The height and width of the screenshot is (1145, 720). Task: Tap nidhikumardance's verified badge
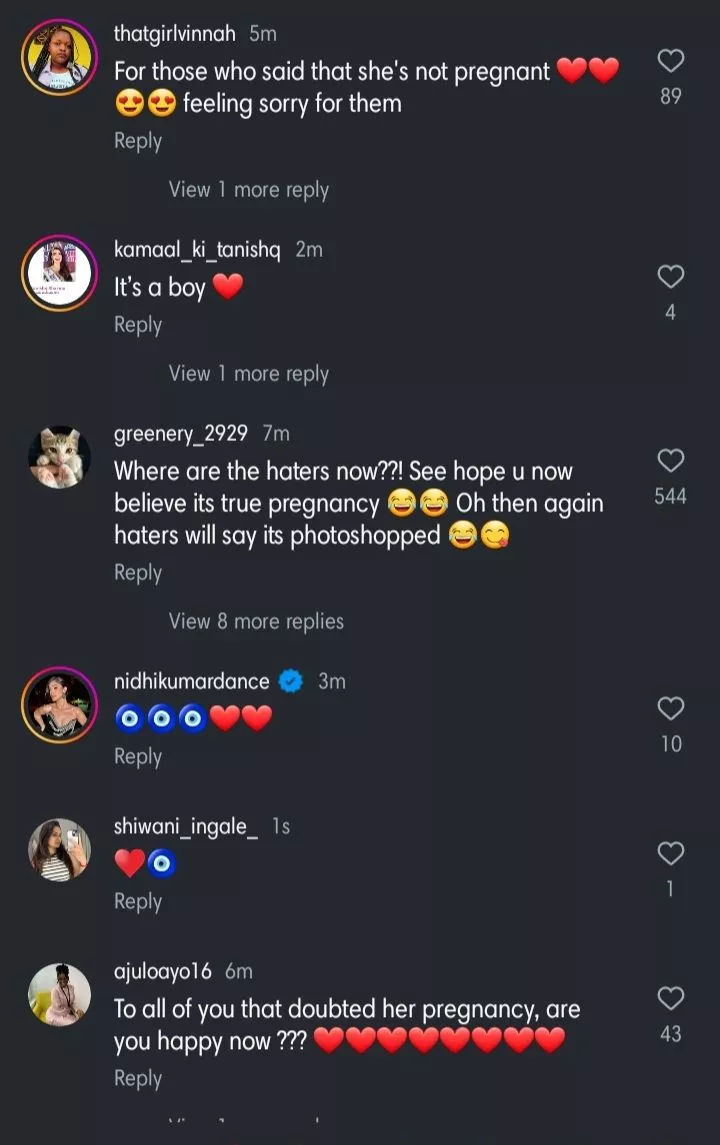pos(290,682)
